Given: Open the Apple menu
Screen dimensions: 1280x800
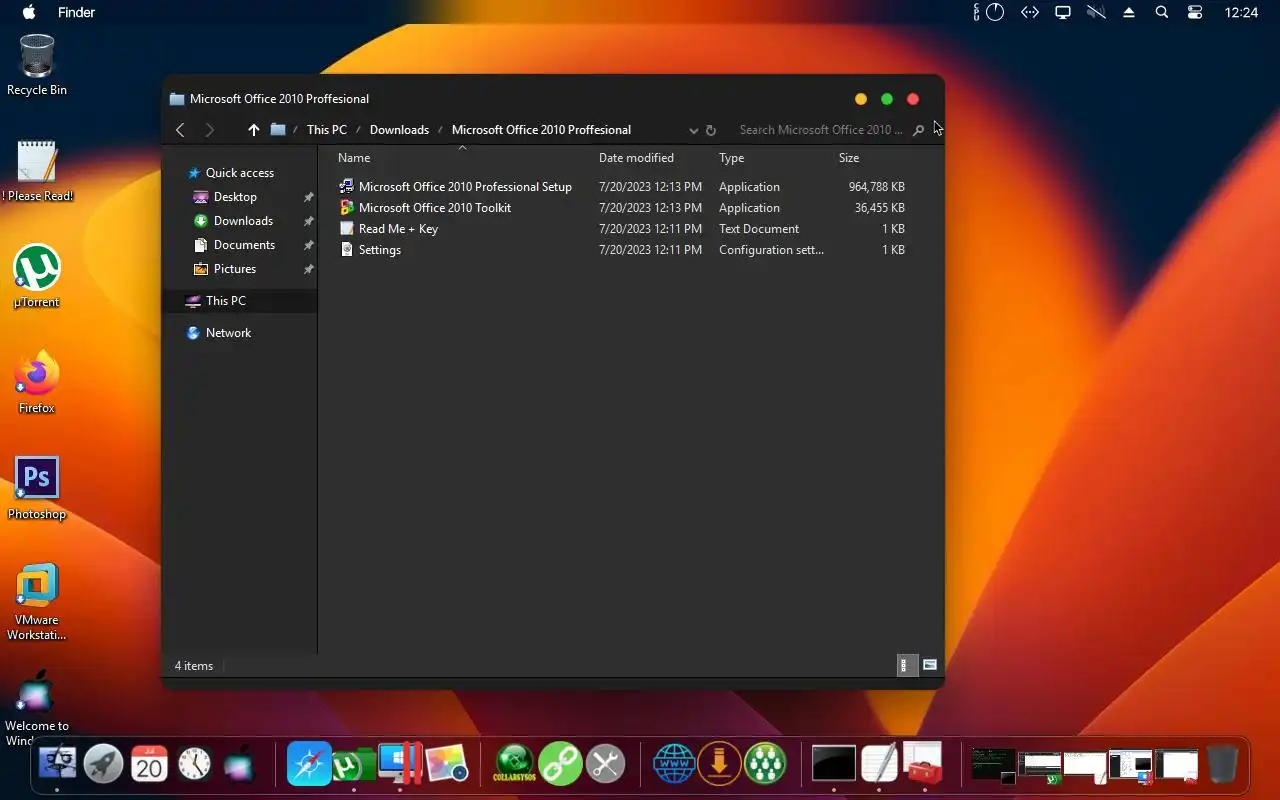Looking at the screenshot, I should 28,13.
